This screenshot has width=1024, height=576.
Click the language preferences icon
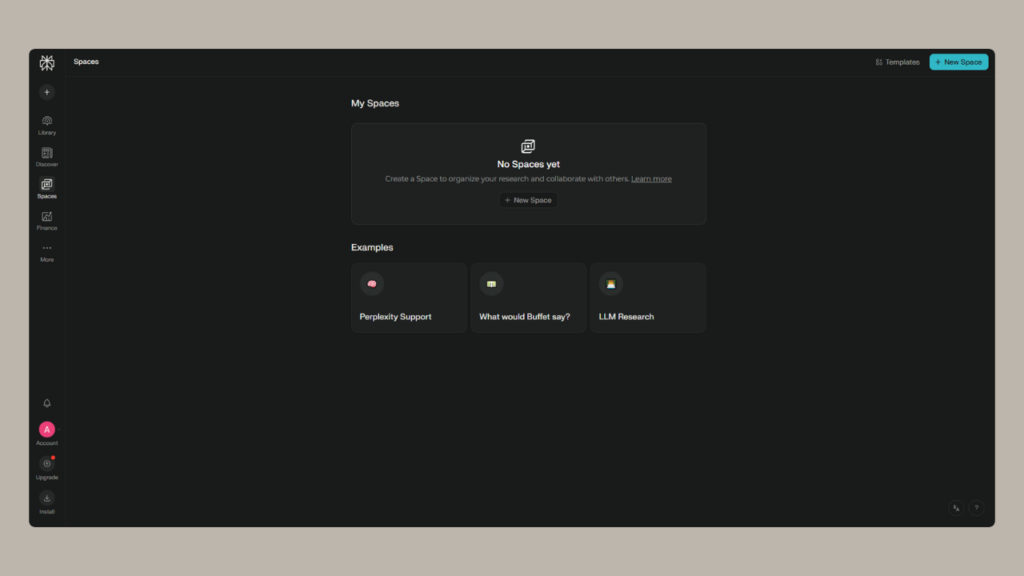(x=955, y=508)
